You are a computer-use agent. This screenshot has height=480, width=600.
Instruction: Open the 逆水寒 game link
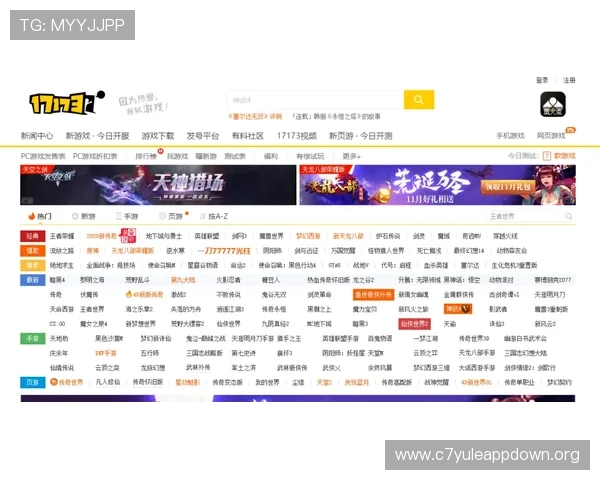point(175,251)
